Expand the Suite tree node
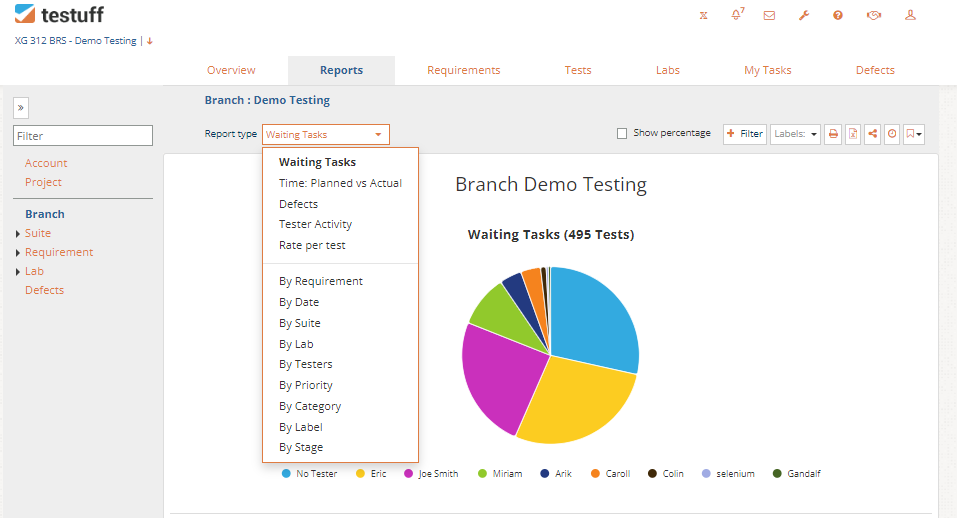957x518 pixels. tap(18, 234)
